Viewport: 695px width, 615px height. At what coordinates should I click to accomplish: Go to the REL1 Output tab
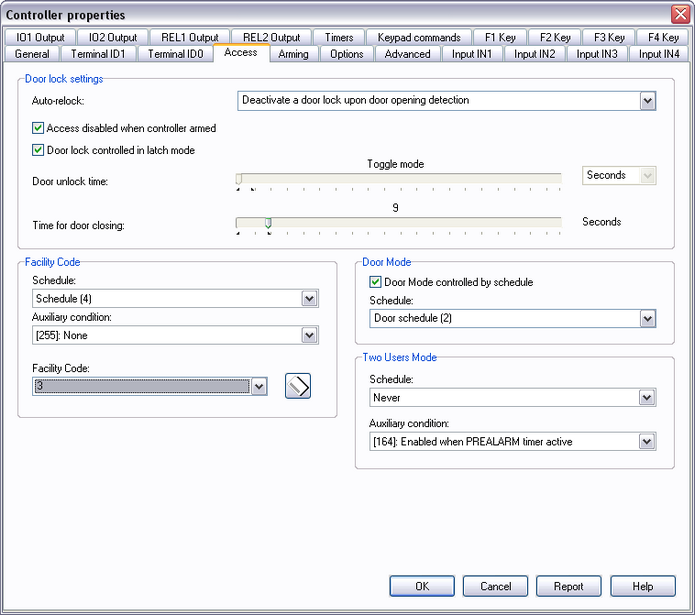click(x=189, y=38)
